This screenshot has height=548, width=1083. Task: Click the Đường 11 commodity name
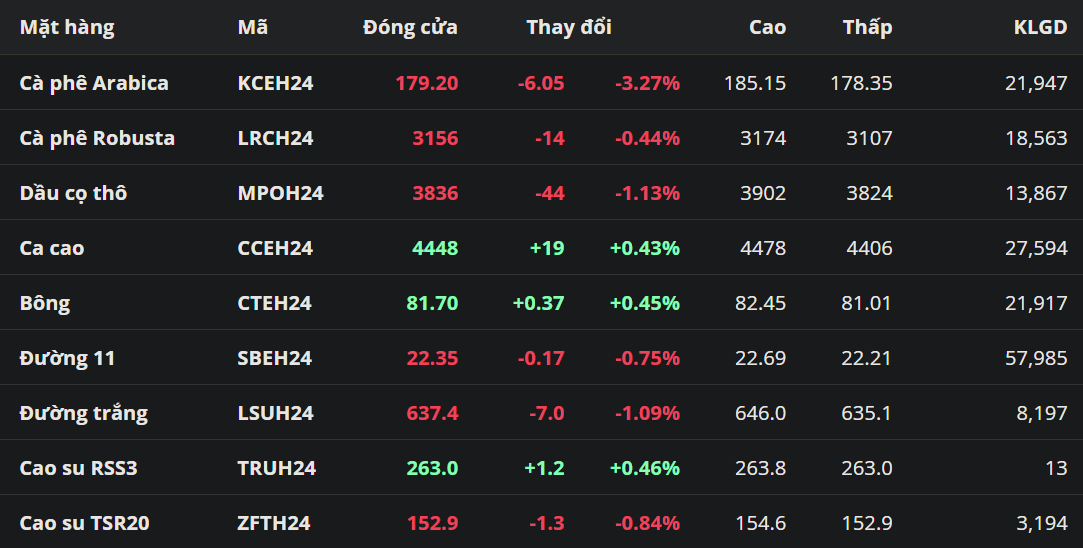67,358
